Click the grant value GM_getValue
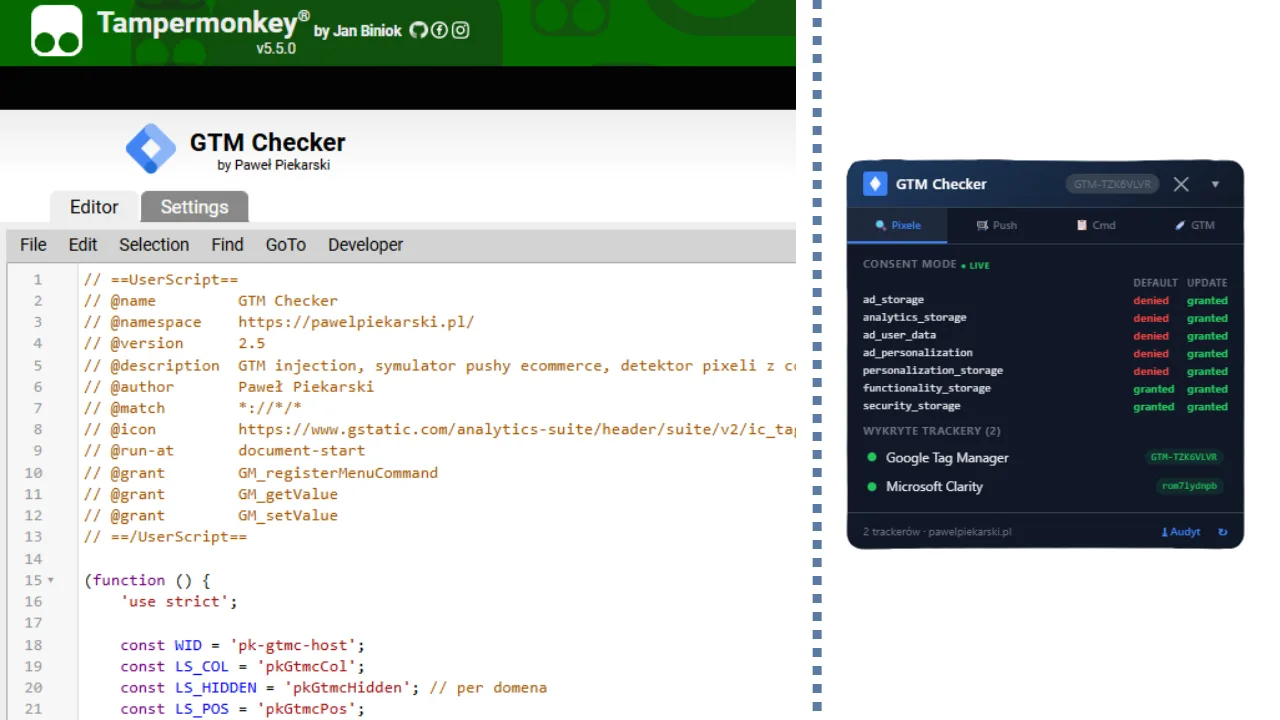Image resolution: width=1280 pixels, height=720 pixels. [x=288, y=494]
